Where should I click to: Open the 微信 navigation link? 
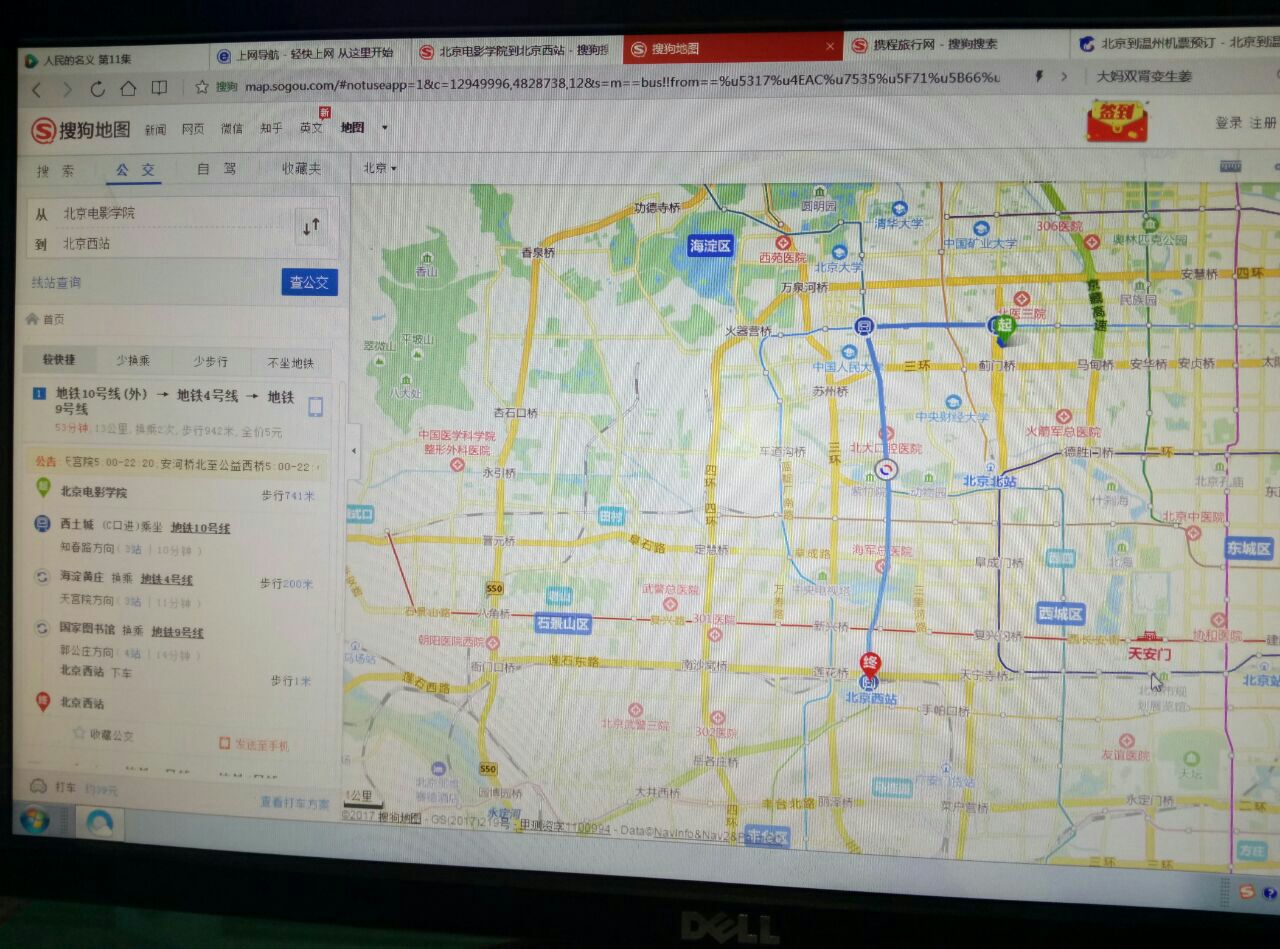point(231,129)
